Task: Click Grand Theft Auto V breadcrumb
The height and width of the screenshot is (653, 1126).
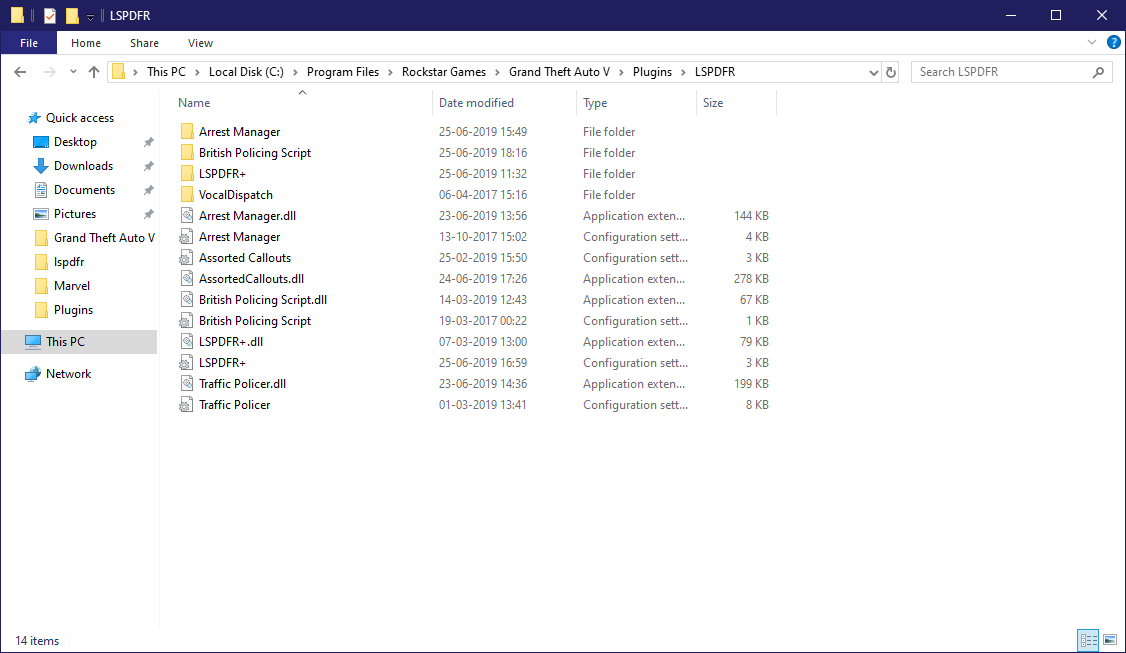Action: pos(559,72)
